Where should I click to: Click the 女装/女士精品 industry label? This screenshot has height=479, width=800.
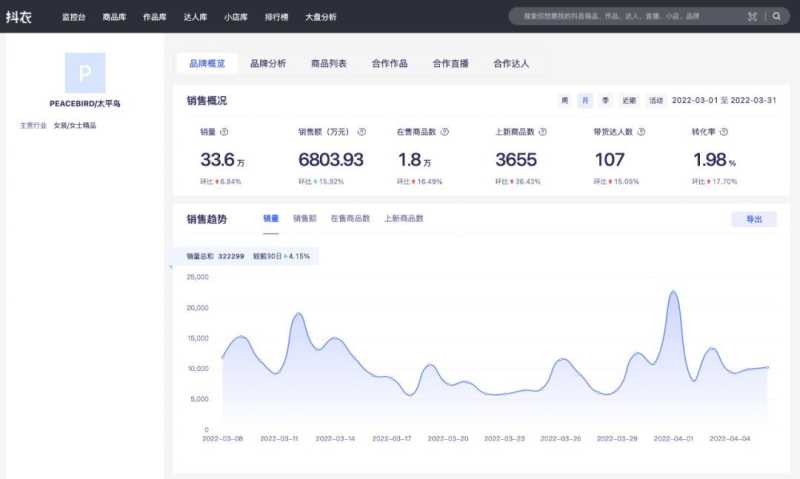click(x=75, y=125)
